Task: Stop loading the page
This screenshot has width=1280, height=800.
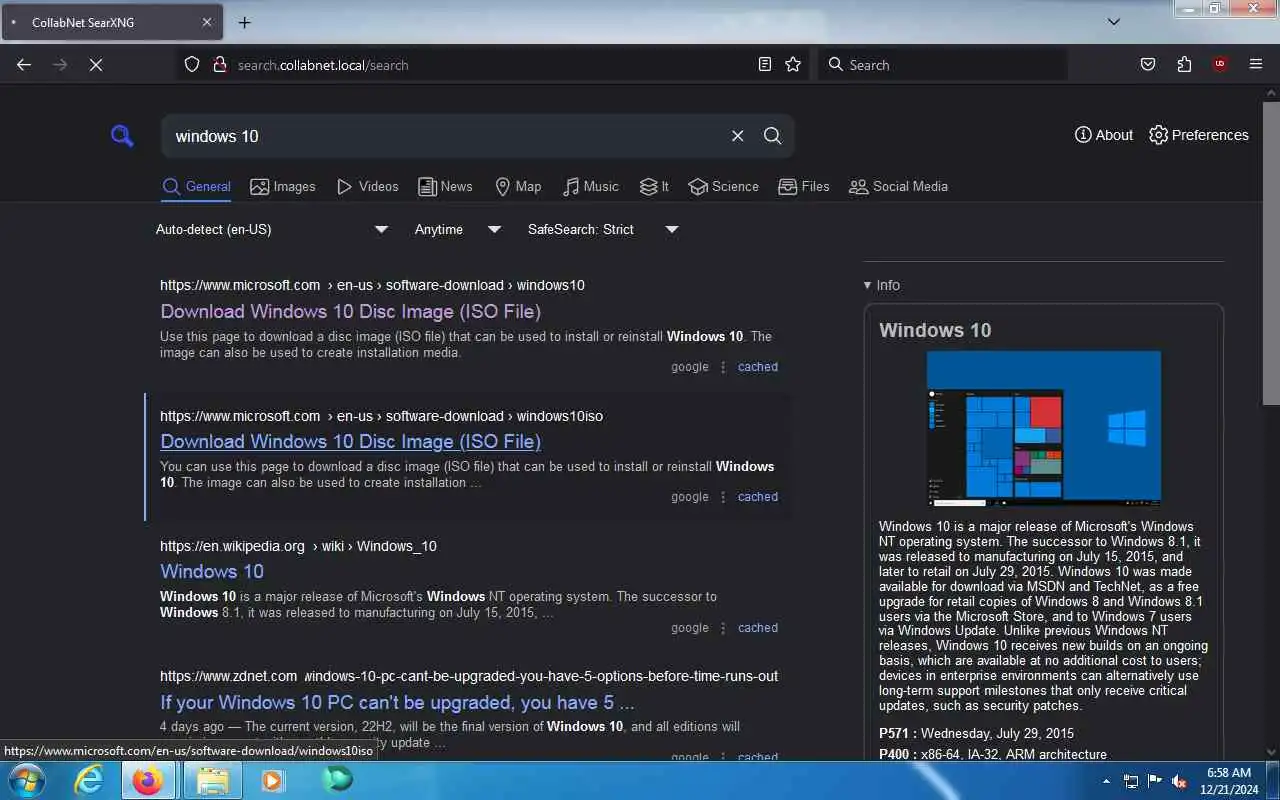Action: click(95, 64)
